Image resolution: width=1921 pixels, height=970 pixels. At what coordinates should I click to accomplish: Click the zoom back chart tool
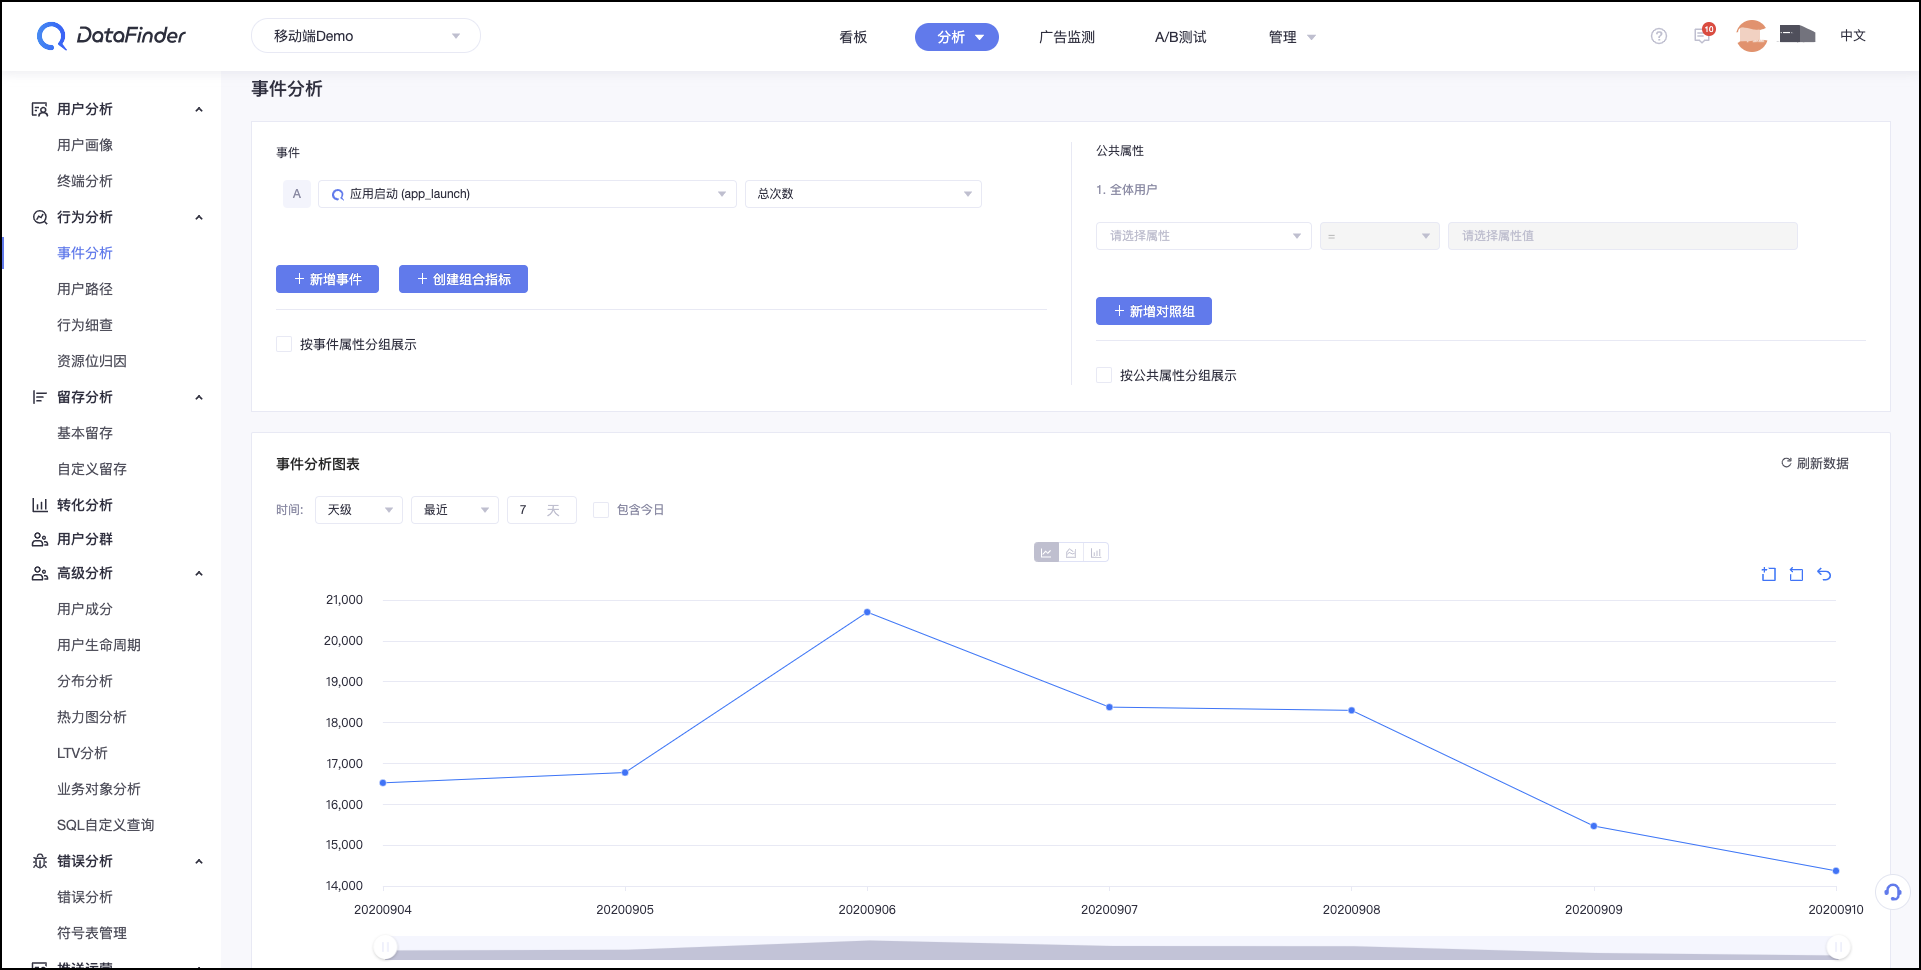(x=1796, y=574)
